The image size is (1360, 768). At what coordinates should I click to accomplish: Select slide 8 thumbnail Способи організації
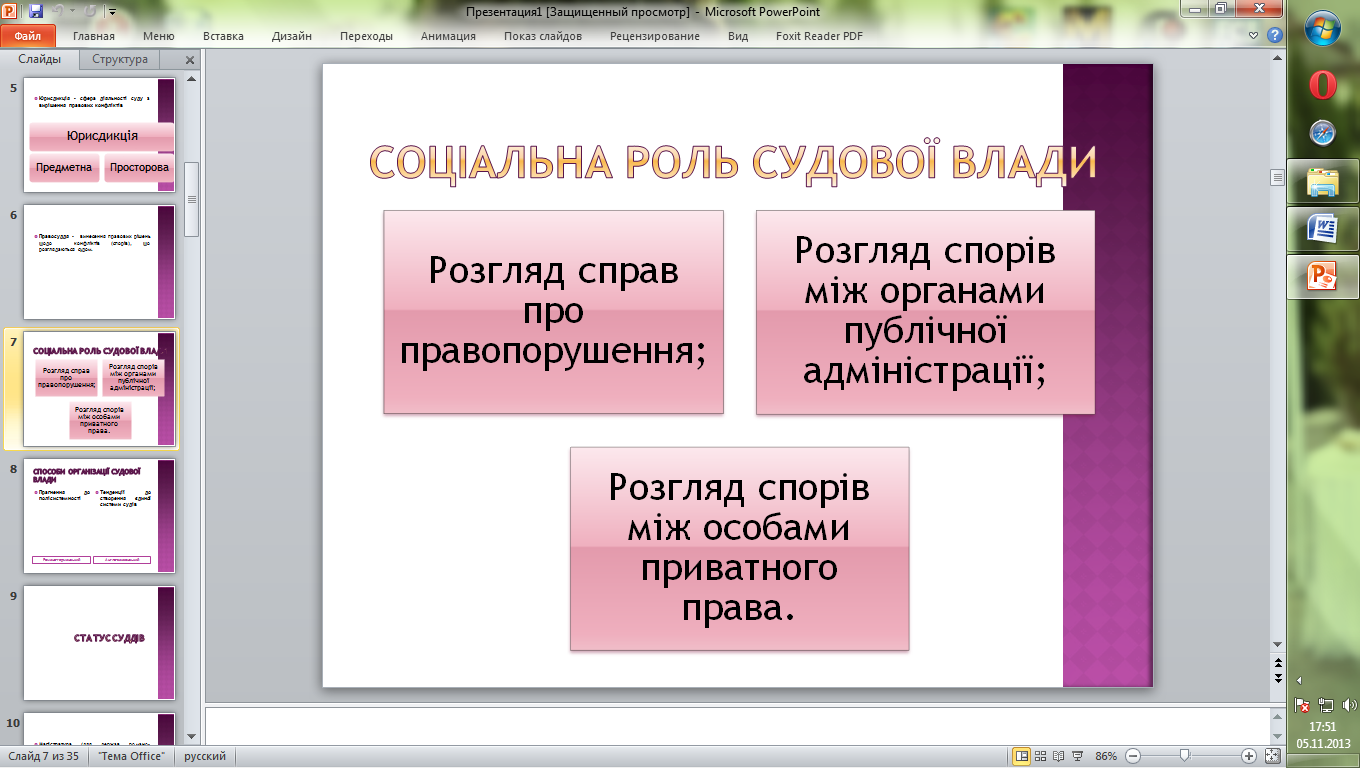[99, 516]
